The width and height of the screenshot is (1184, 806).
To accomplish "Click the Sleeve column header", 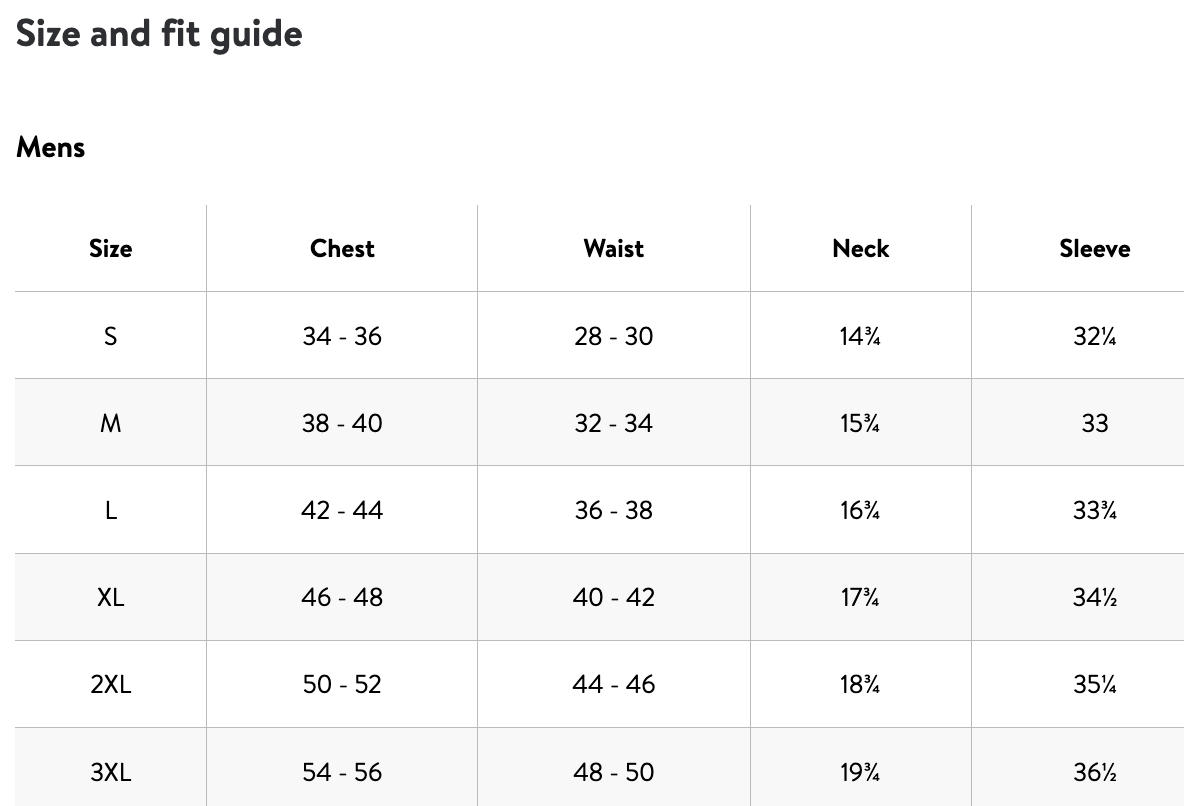I will (1095, 249).
